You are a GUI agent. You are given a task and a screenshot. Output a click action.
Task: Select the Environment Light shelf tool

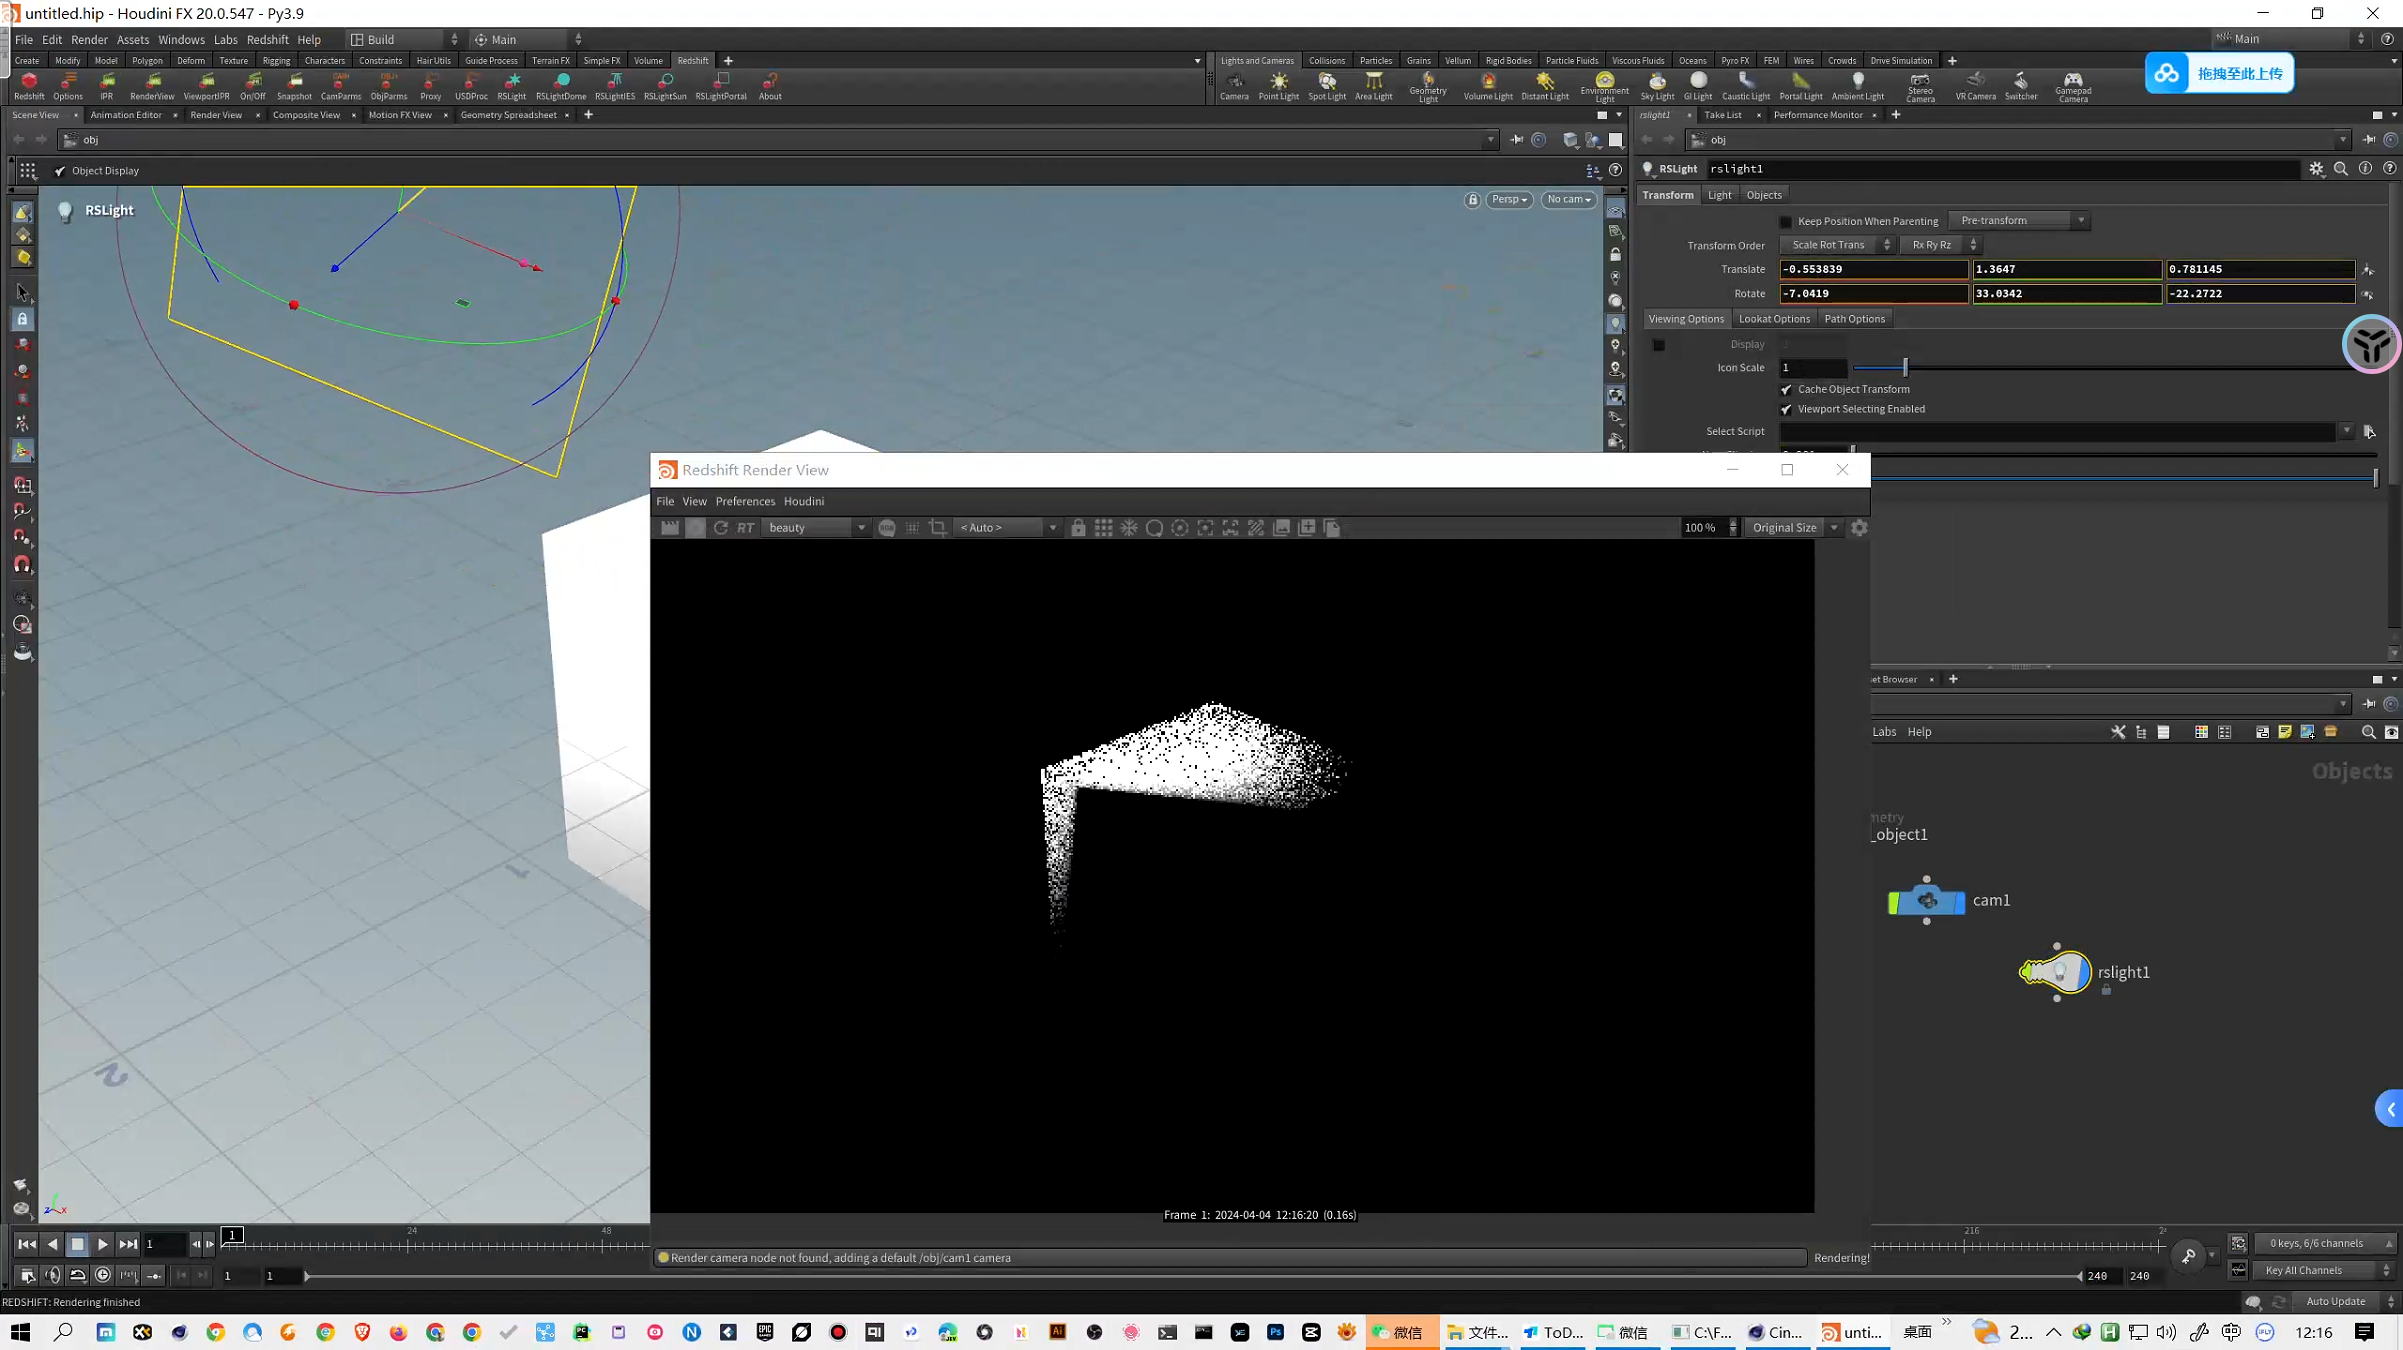pos(1605,85)
